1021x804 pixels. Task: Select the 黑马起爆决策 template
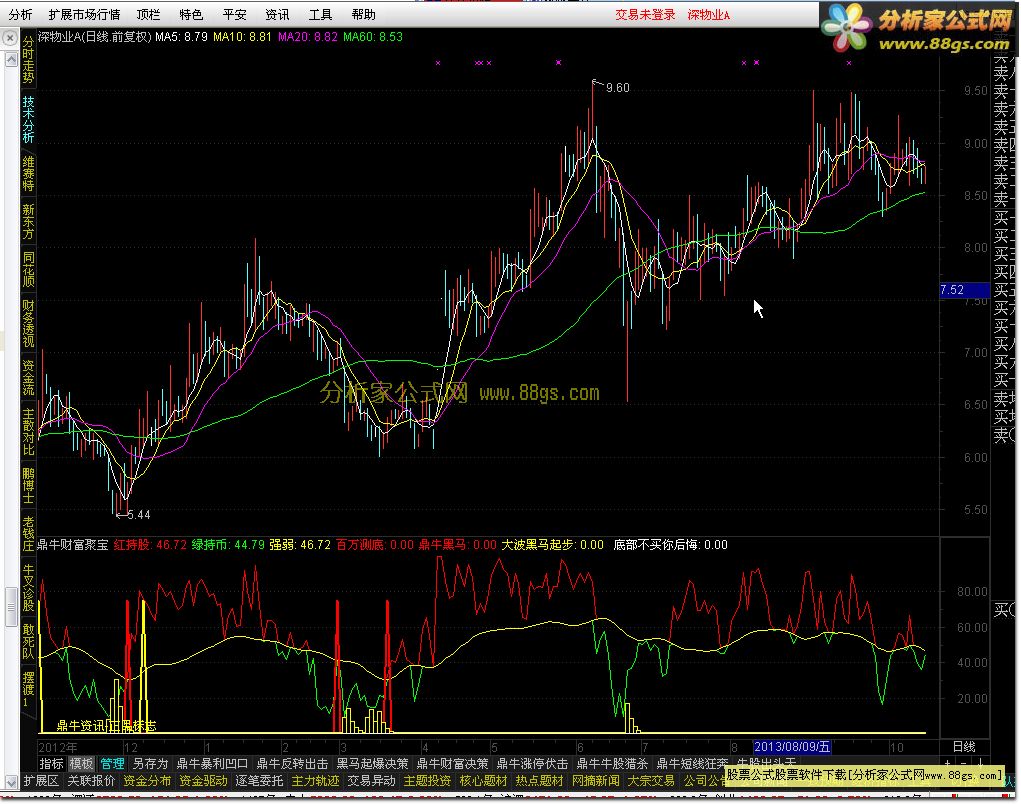[372, 763]
